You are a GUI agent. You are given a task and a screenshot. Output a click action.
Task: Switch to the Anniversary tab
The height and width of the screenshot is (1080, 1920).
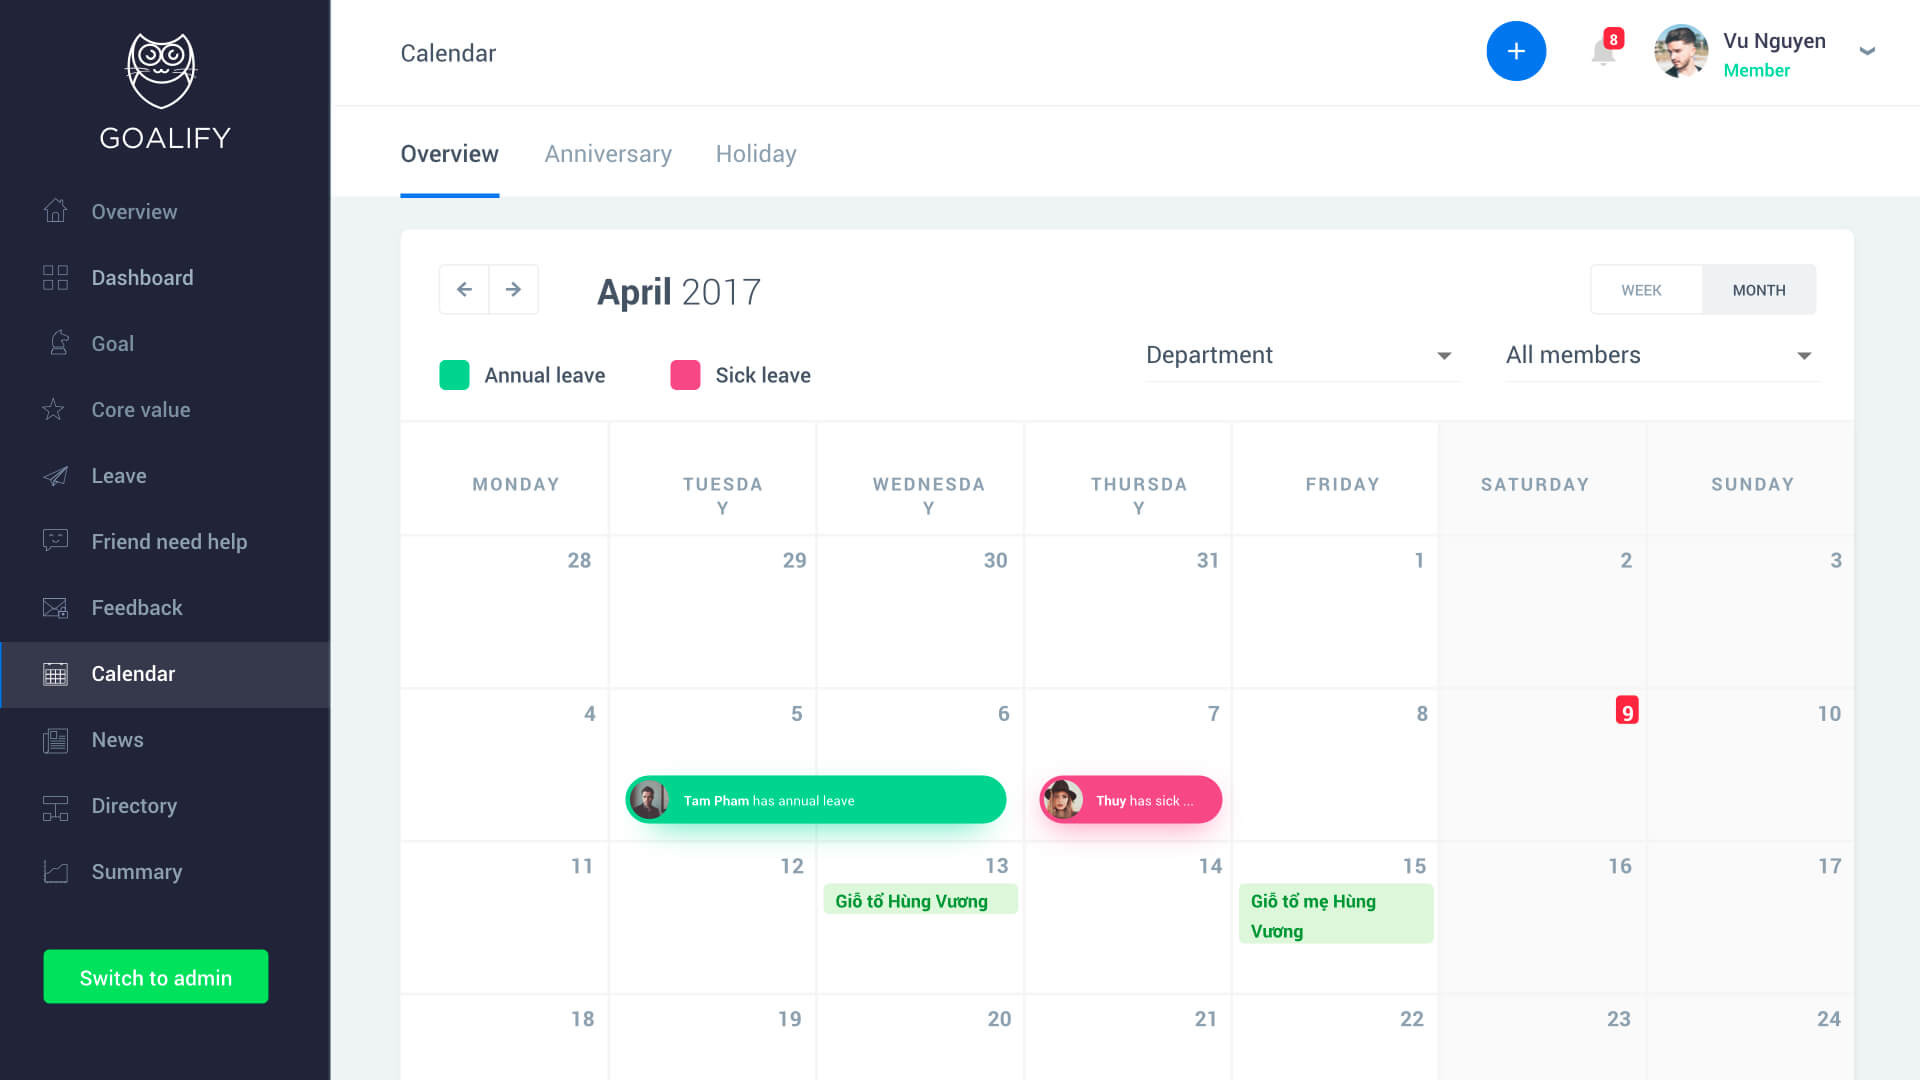608,154
